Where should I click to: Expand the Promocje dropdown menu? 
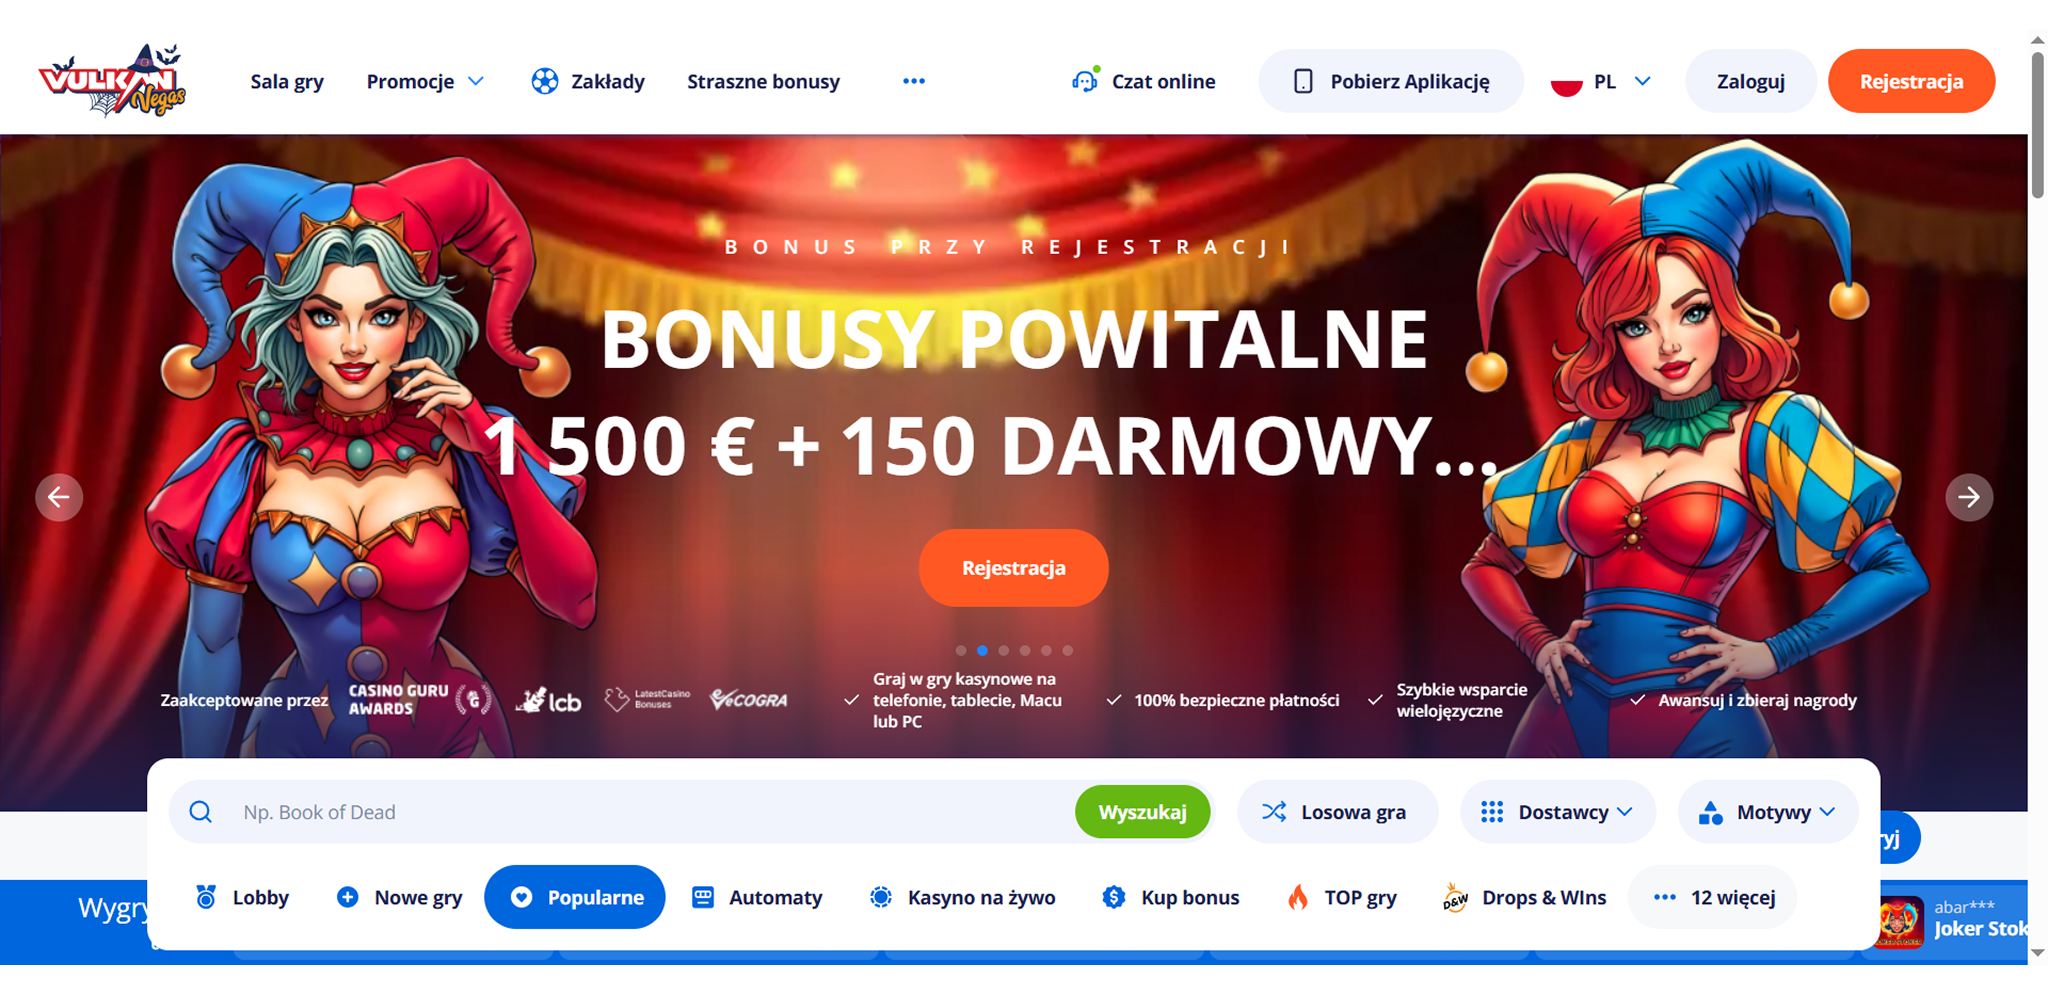pos(425,81)
